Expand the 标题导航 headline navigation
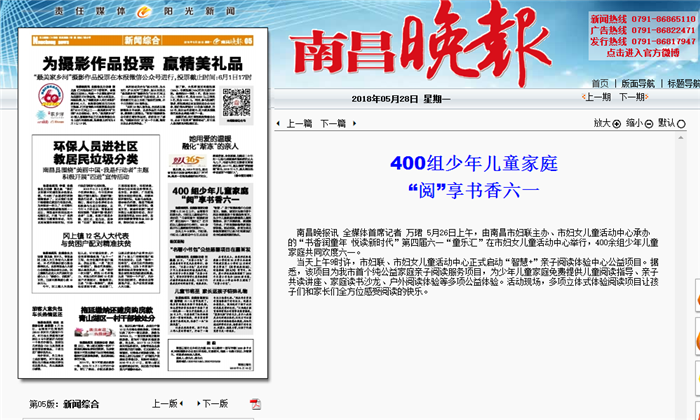The image size is (700, 420). point(682,83)
